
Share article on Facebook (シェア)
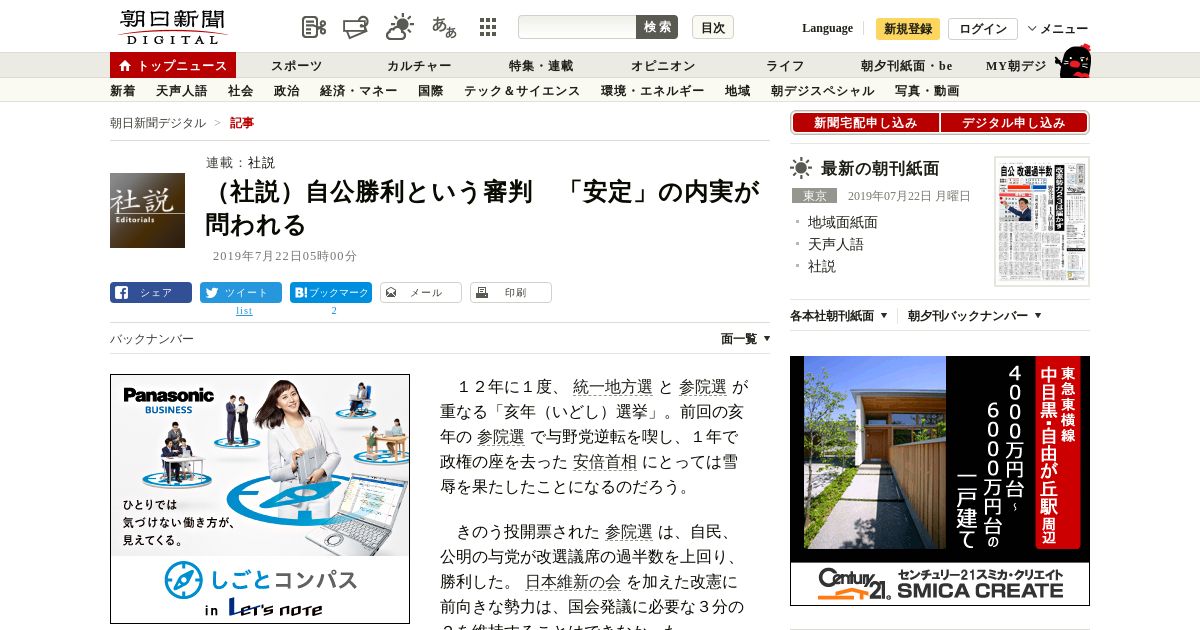click(x=151, y=293)
